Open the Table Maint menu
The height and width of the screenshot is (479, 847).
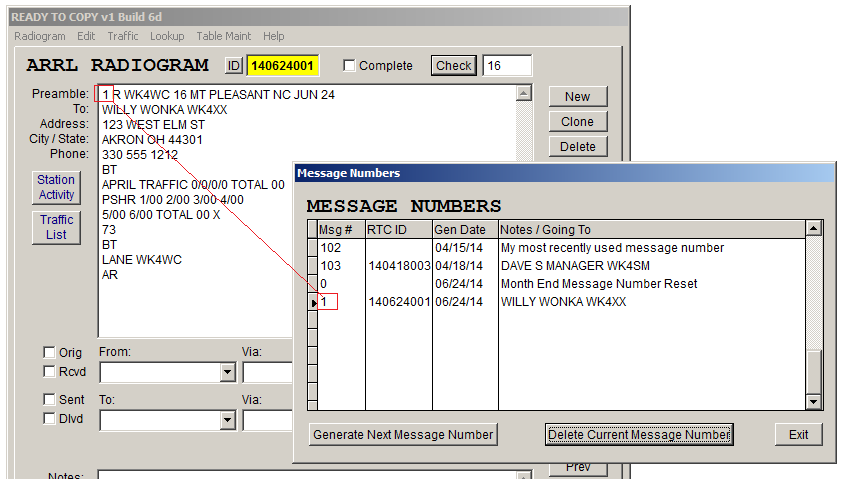point(224,36)
